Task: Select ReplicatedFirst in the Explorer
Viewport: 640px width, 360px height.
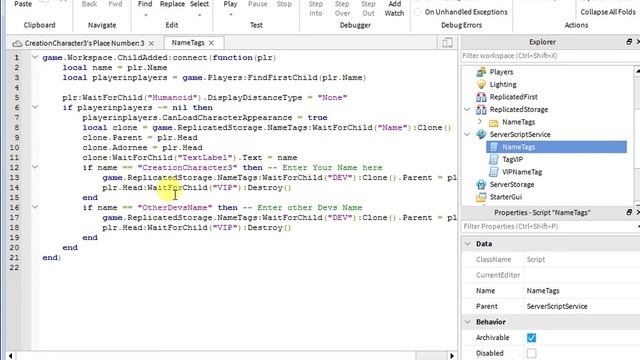Action: coord(513,97)
